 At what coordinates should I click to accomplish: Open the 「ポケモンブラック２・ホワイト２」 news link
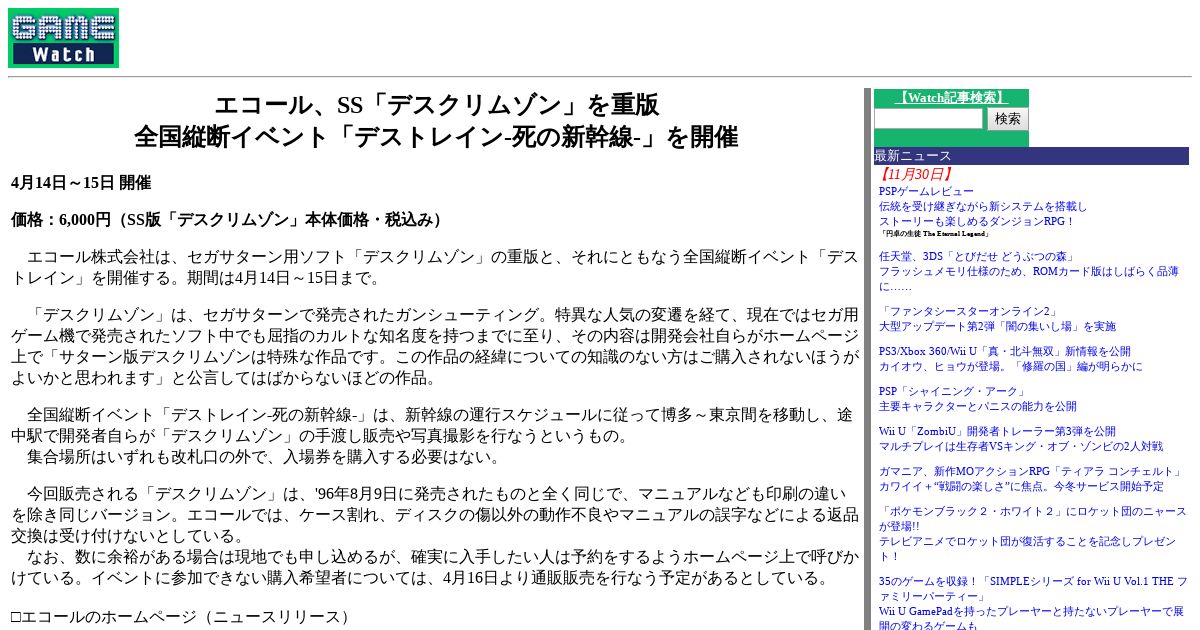pyautogui.click(x=1032, y=518)
